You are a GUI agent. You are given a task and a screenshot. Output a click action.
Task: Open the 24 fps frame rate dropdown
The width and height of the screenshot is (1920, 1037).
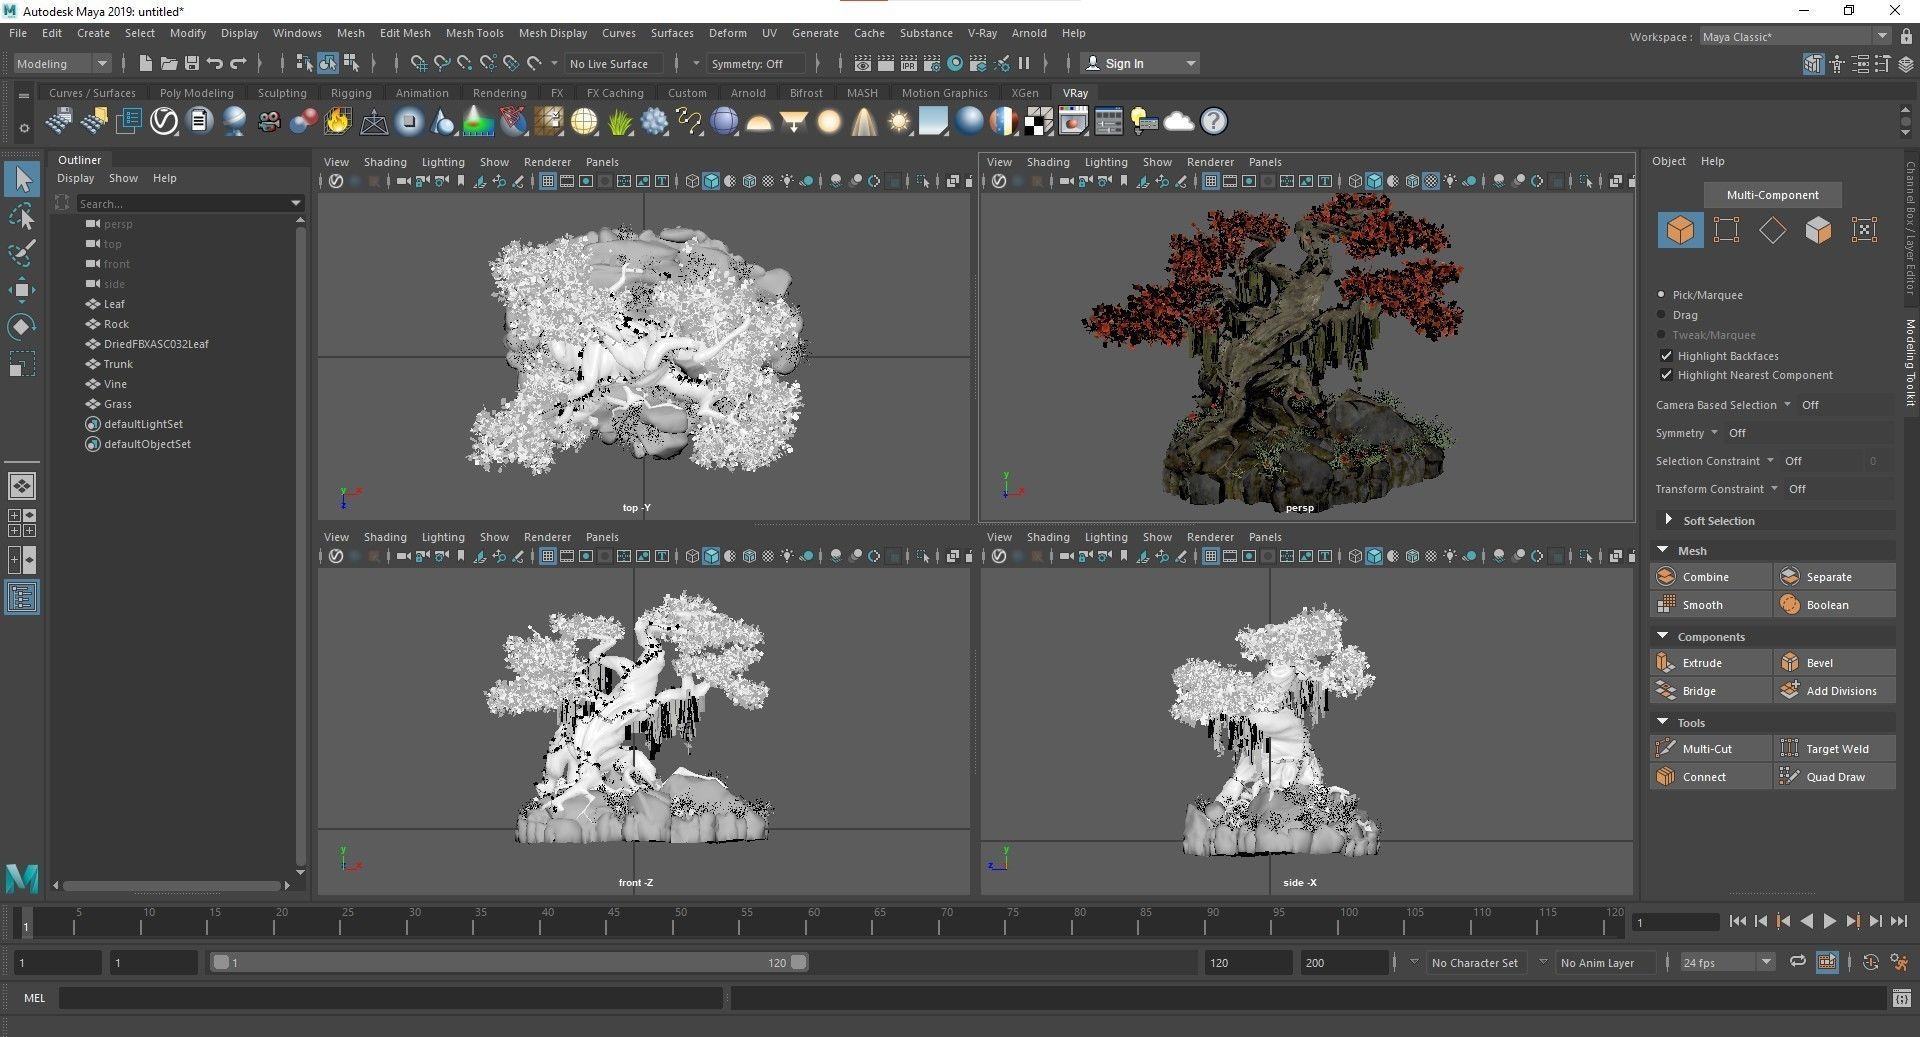tap(1727, 962)
